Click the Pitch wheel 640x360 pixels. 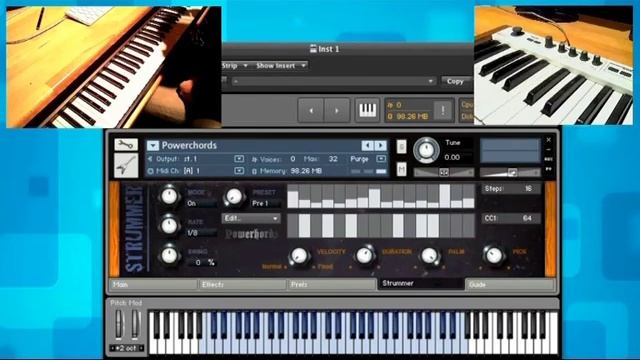point(118,325)
